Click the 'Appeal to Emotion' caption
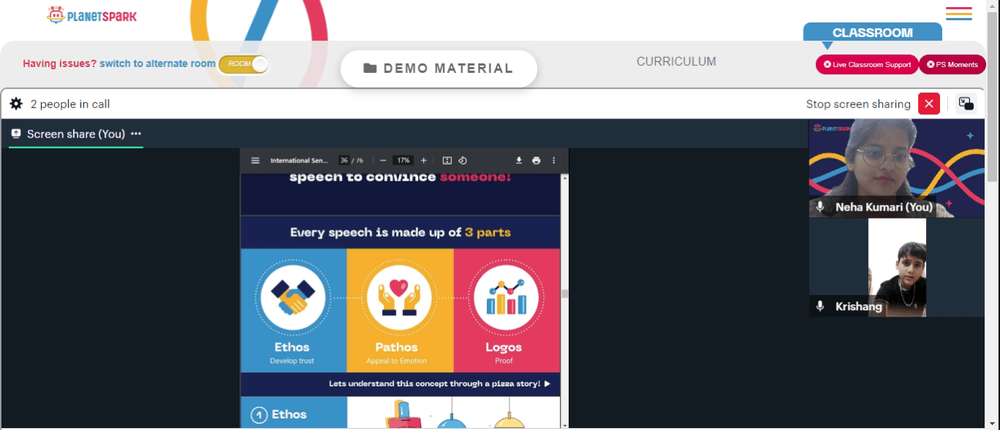Image resolution: width=1000 pixels, height=430 pixels. (396, 361)
